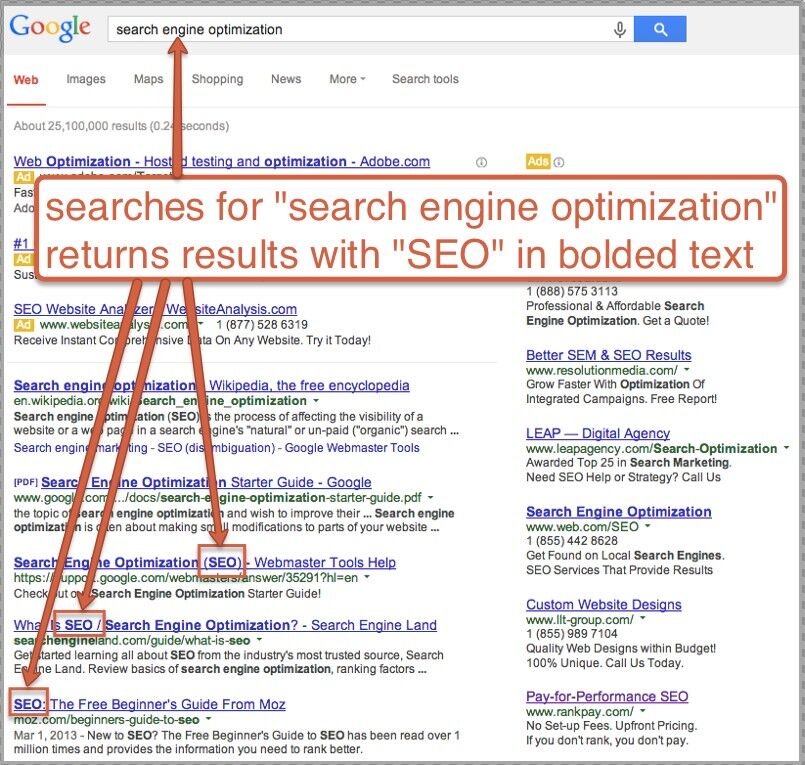The image size is (805, 765).
Task: Switch to the Images tab
Action: (86, 79)
